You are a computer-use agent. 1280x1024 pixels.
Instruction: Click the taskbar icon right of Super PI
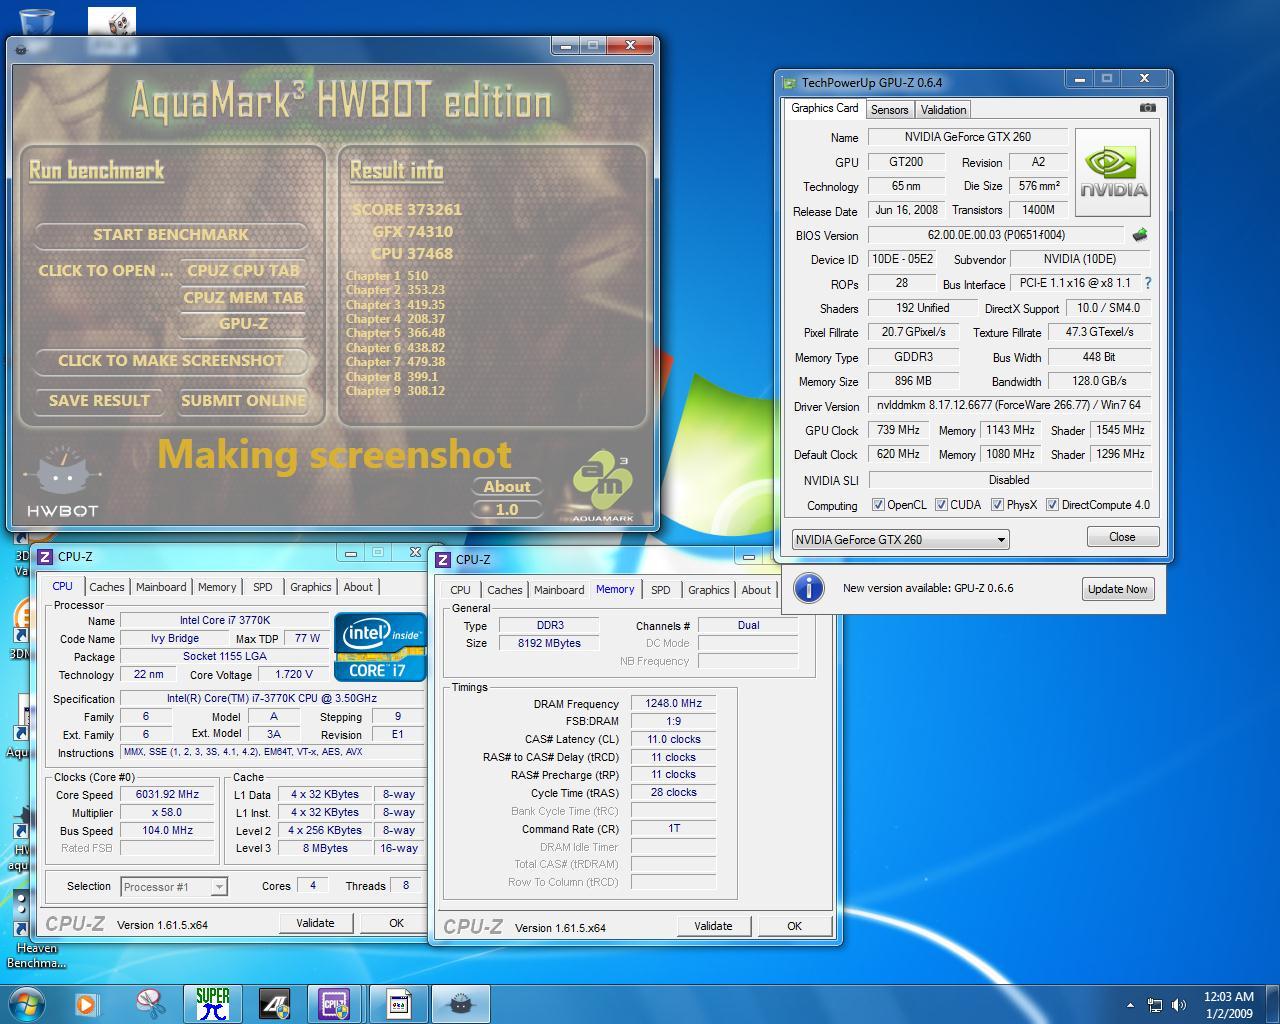pyautogui.click(x=274, y=1003)
